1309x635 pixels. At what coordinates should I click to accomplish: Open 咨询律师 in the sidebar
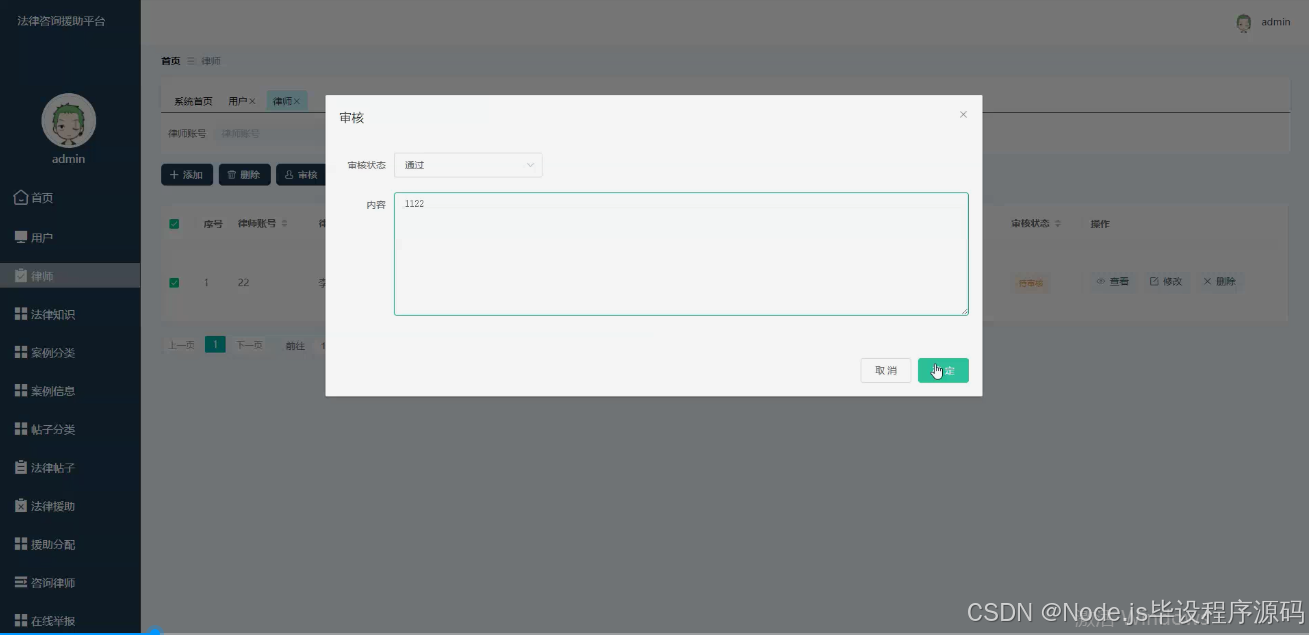(x=70, y=583)
